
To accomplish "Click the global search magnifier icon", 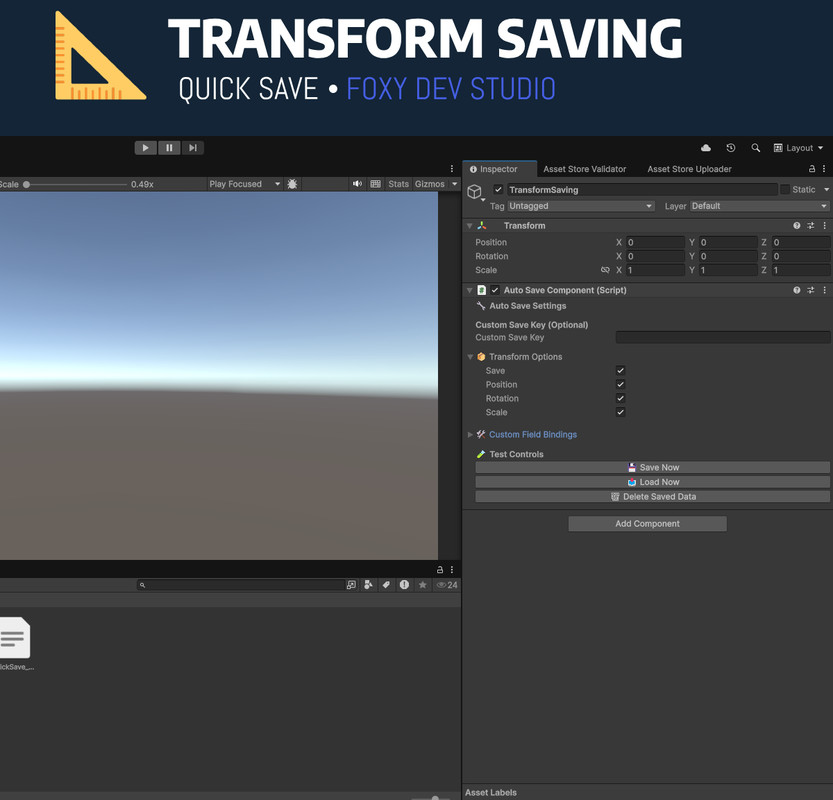I will (756, 148).
